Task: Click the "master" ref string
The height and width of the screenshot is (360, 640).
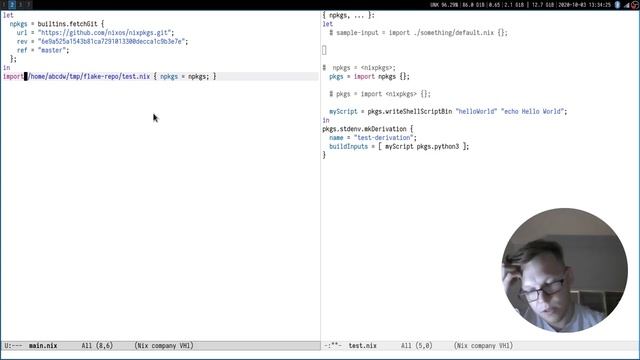Action: click(53, 50)
